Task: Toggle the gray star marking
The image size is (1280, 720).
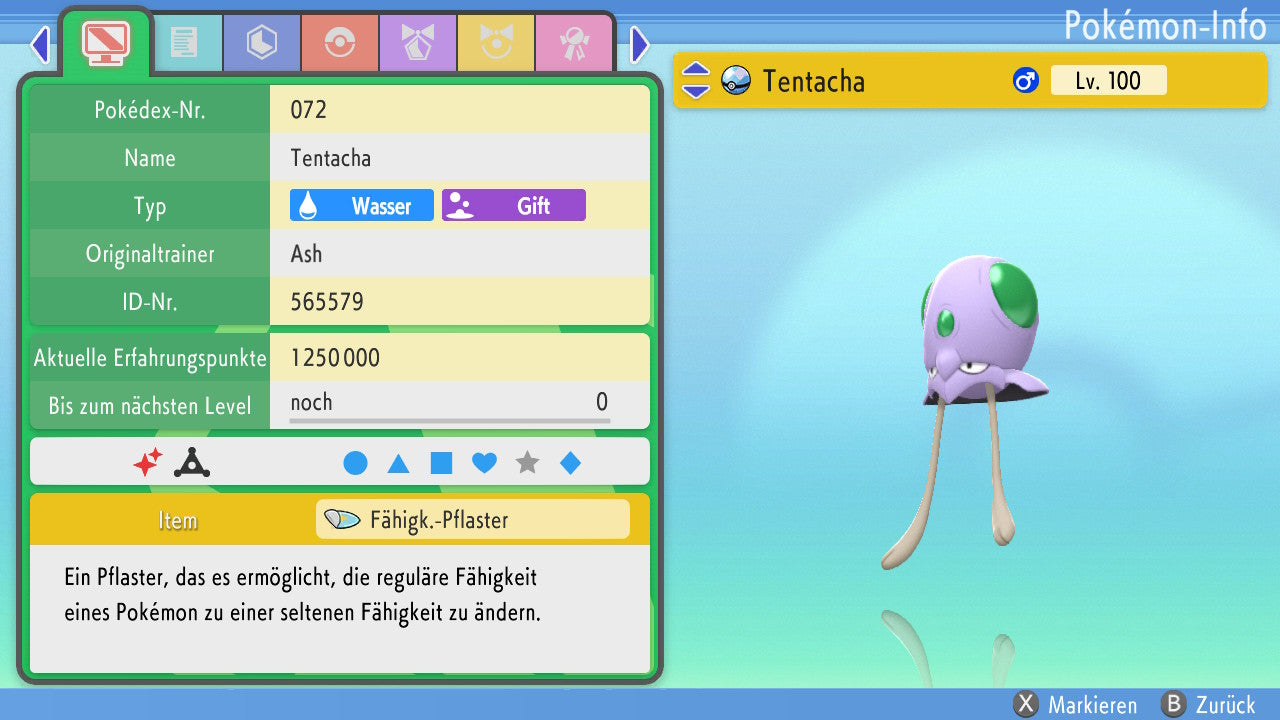Action: (x=527, y=463)
